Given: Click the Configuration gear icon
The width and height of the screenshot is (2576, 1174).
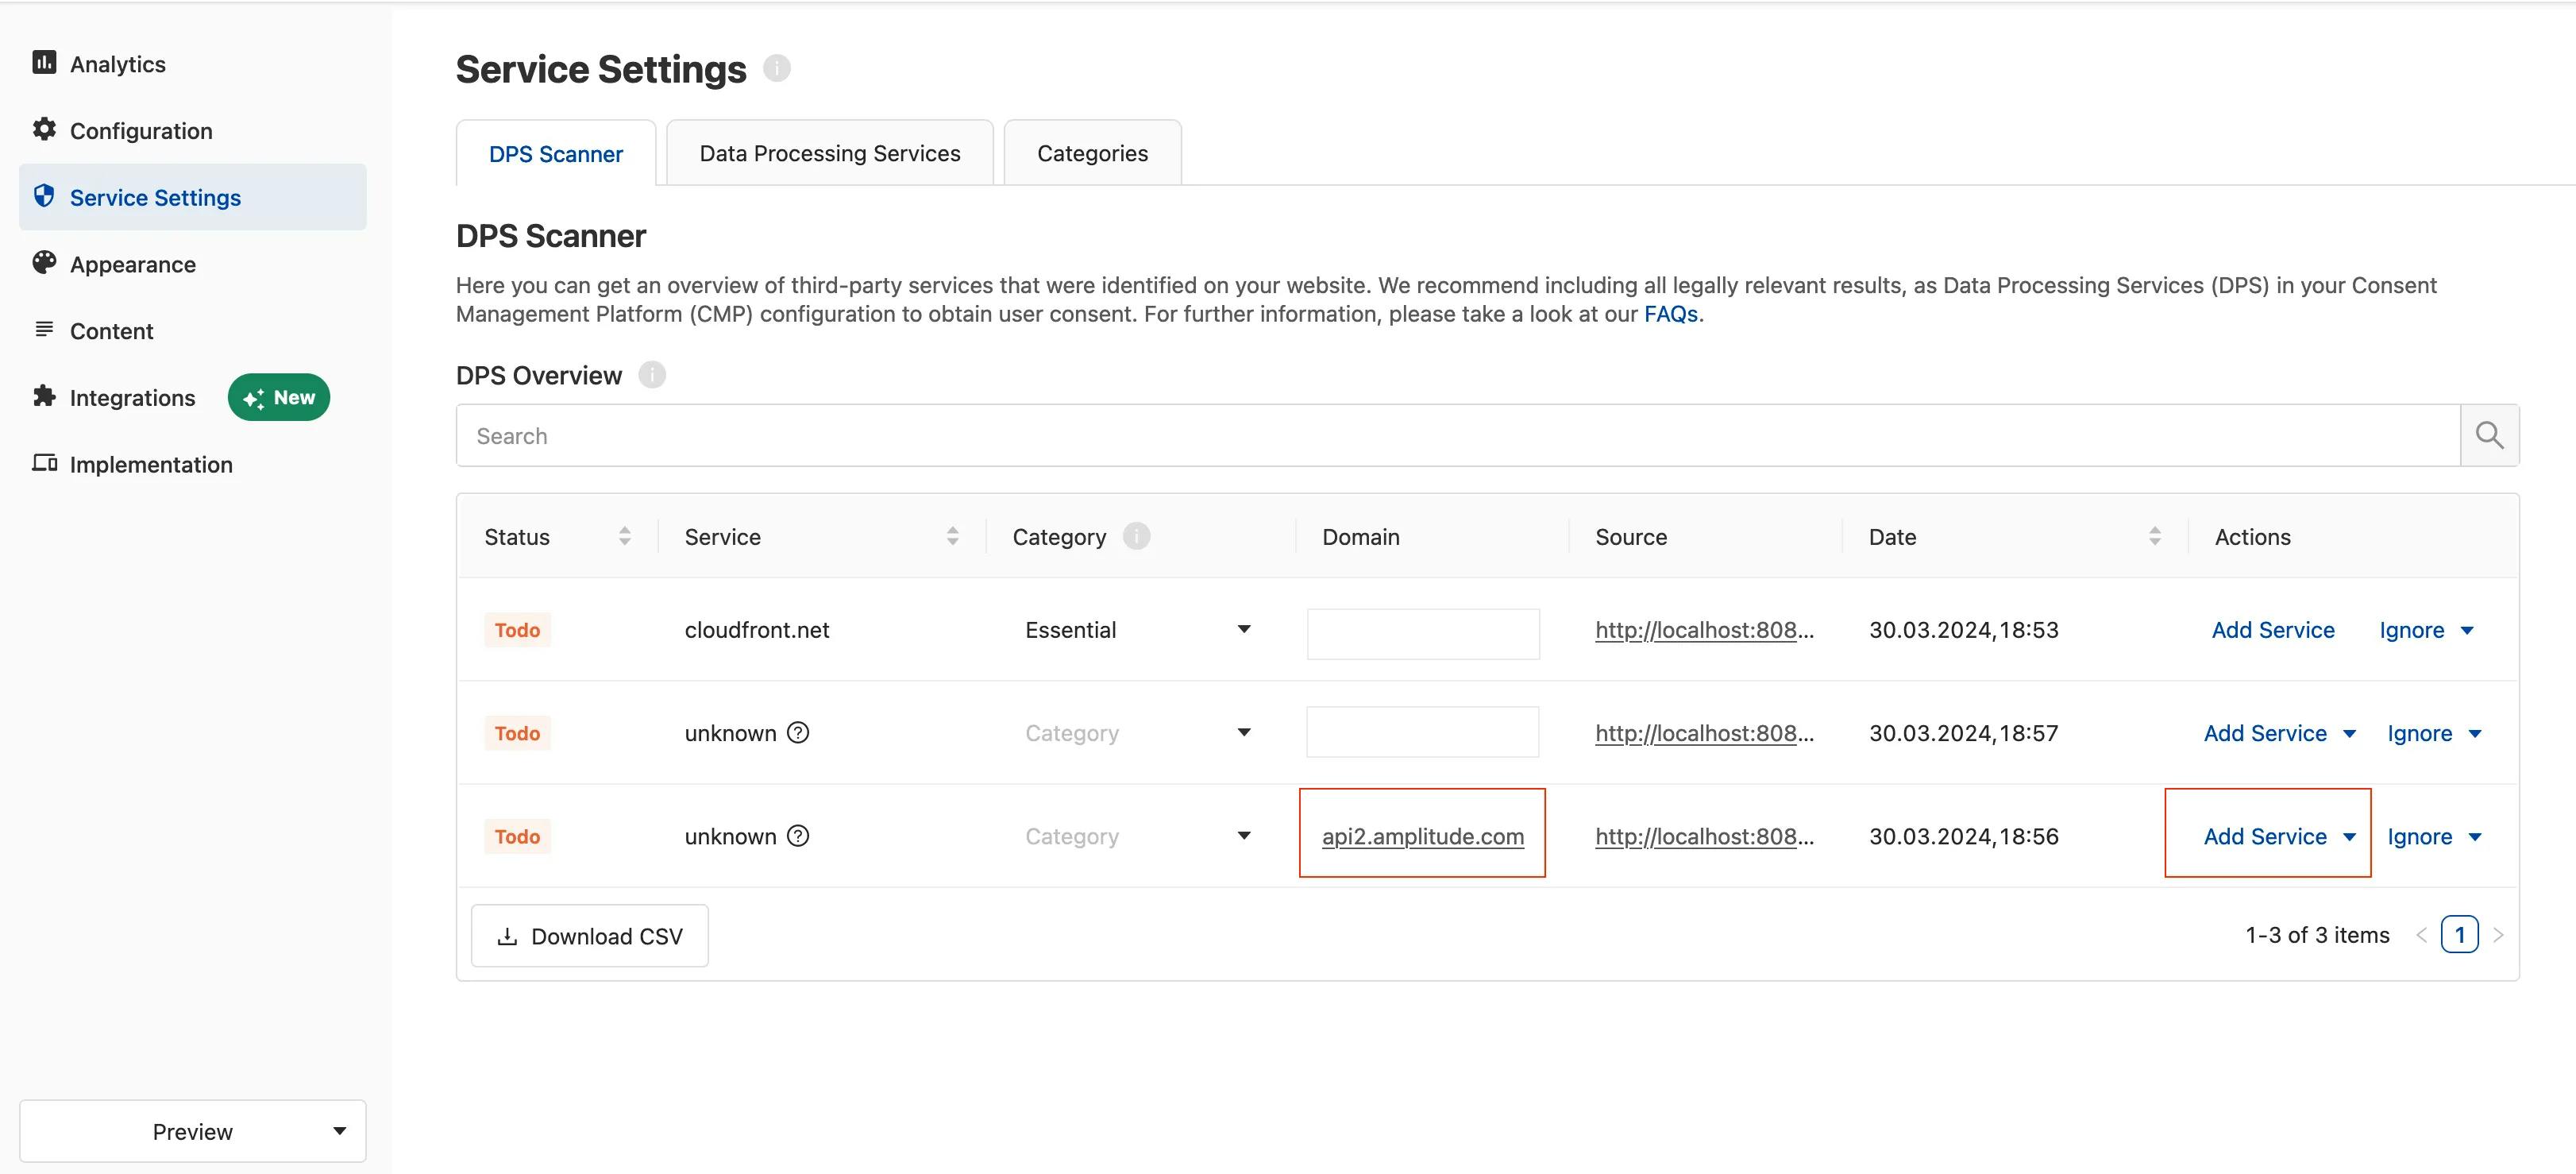Looking at the screenshot, I should click(x=44, y=129).
